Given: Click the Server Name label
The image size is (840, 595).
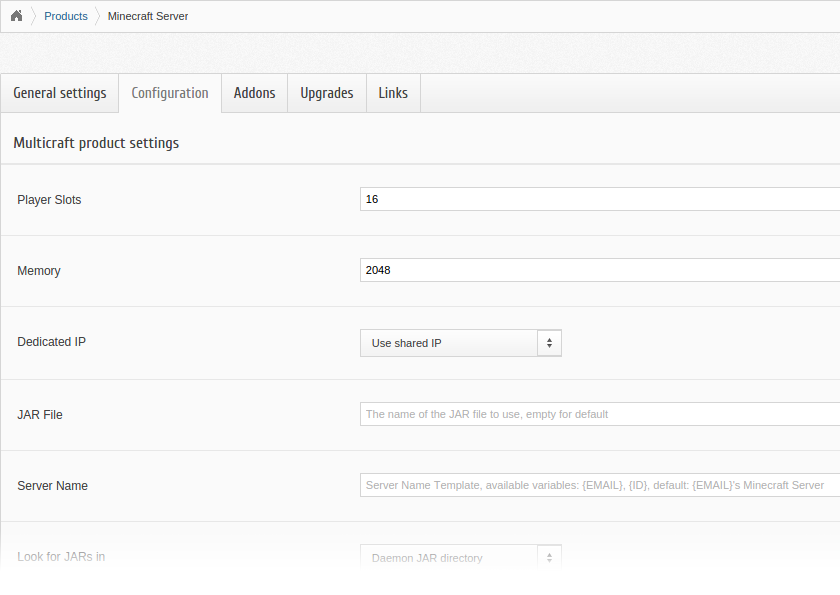Looking at the screenshot, I should coord(52,486).
